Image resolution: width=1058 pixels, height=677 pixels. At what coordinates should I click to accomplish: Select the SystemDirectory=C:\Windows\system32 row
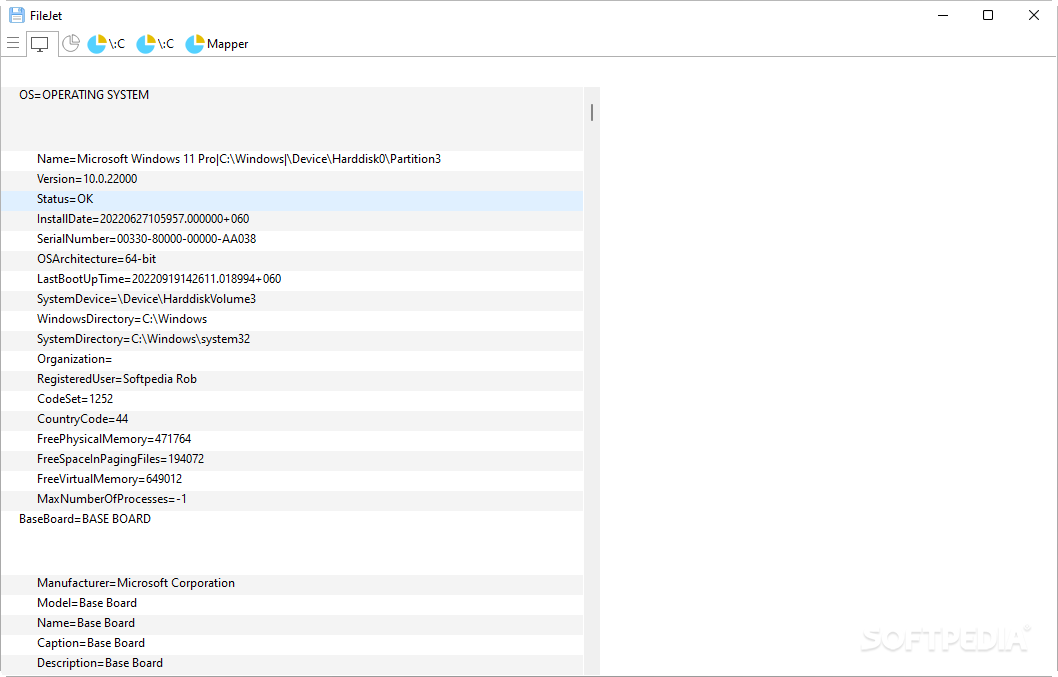292,340
